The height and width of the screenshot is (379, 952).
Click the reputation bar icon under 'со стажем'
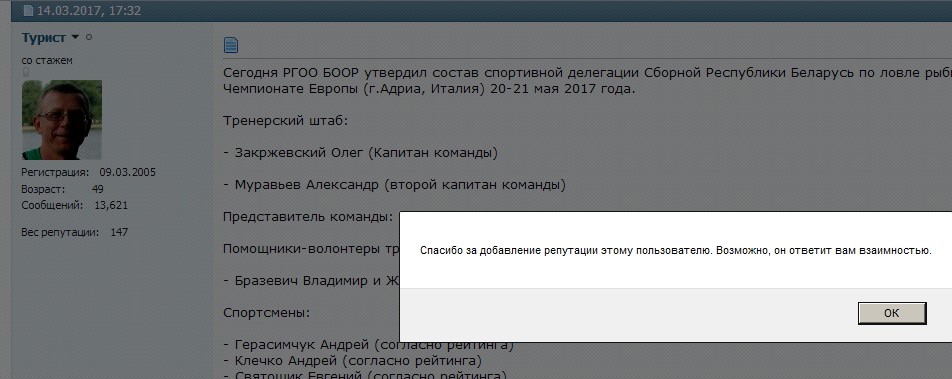pos(26,72)
